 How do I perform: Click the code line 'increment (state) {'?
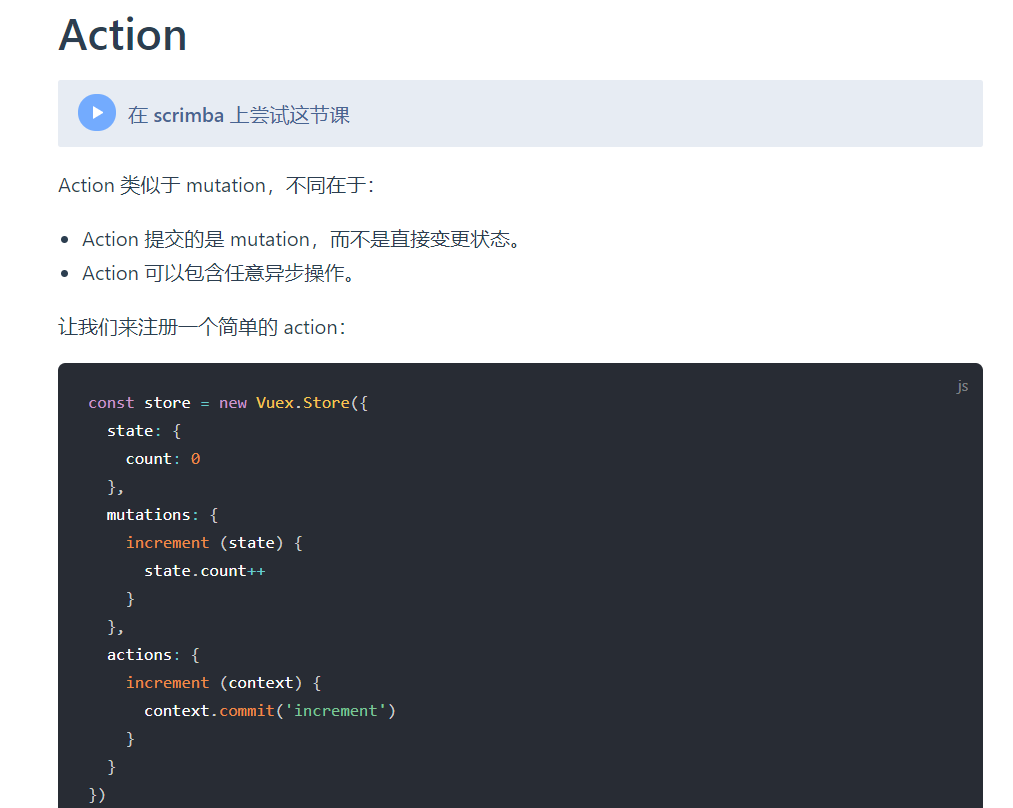[x=214, y=543]
